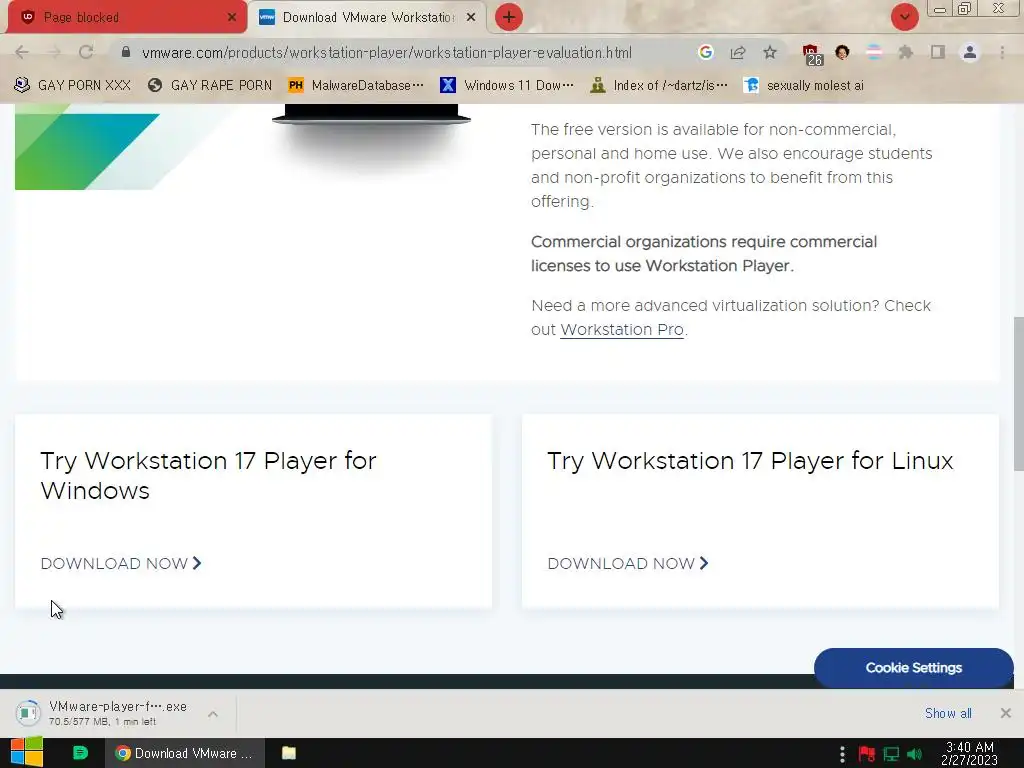
Task: Open Cookie Settings
Action: (914, 667)
